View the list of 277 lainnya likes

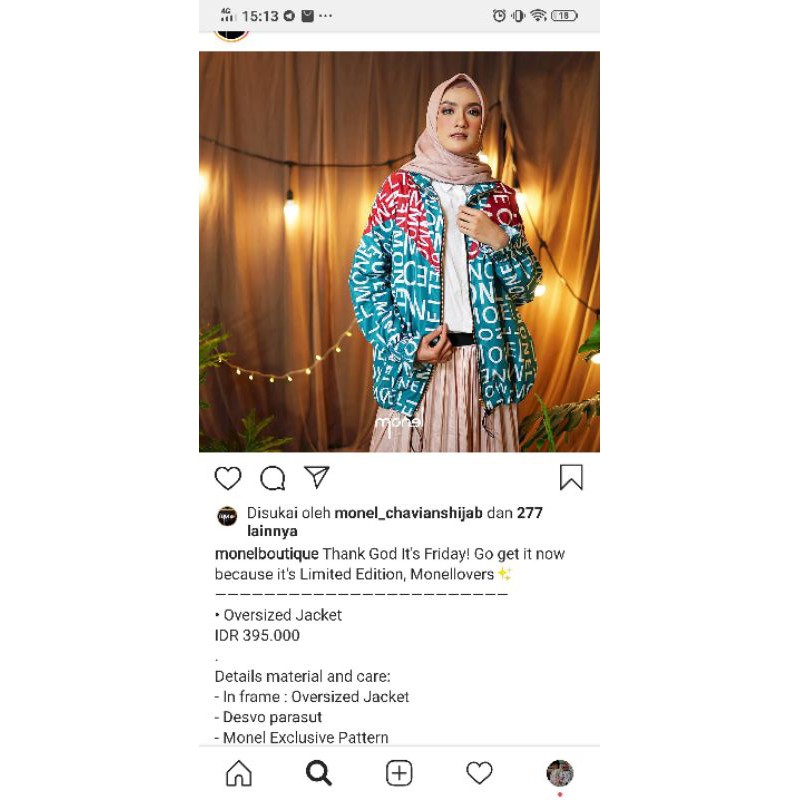point(272,531)
